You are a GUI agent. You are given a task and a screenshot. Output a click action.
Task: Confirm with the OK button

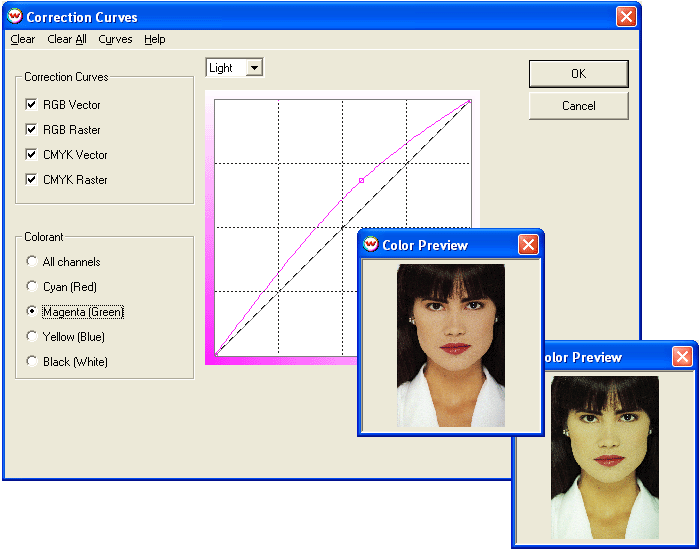[579, 74]
